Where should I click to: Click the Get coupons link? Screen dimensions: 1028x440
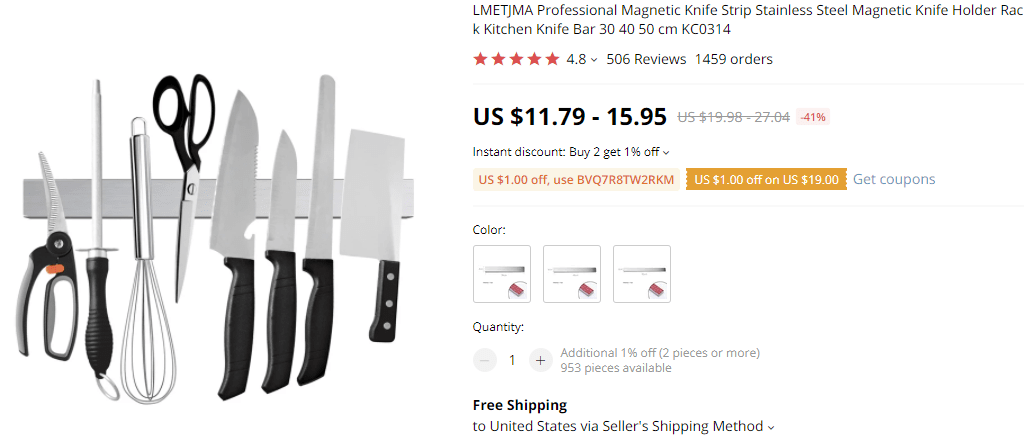click(894, 180)
